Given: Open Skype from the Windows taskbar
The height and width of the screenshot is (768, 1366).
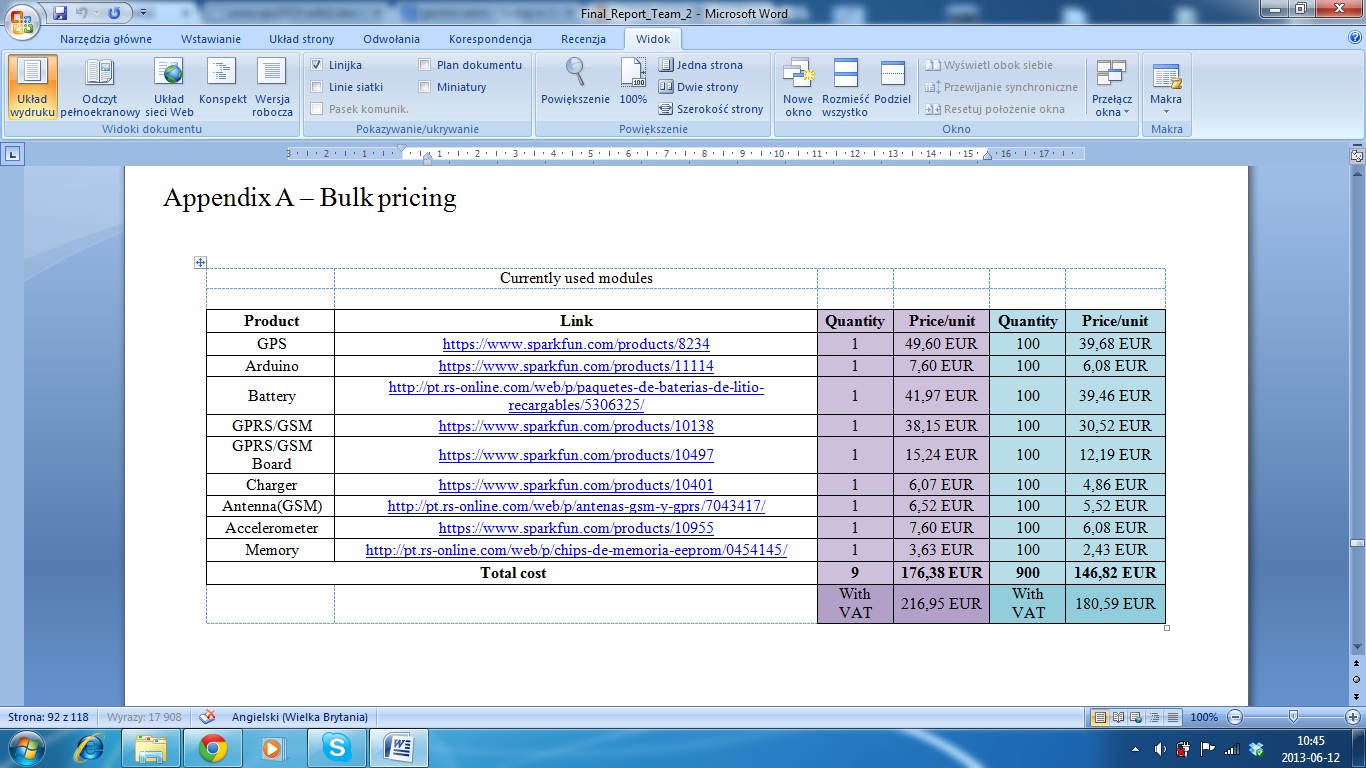Looking at the screenshot, I should (x=337, y=747).
